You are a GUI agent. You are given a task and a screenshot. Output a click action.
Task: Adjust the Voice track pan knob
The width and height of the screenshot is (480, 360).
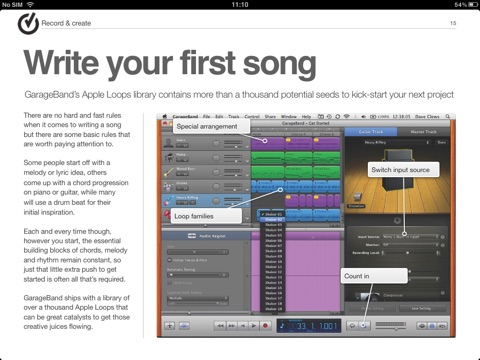[x=216, y=143]
